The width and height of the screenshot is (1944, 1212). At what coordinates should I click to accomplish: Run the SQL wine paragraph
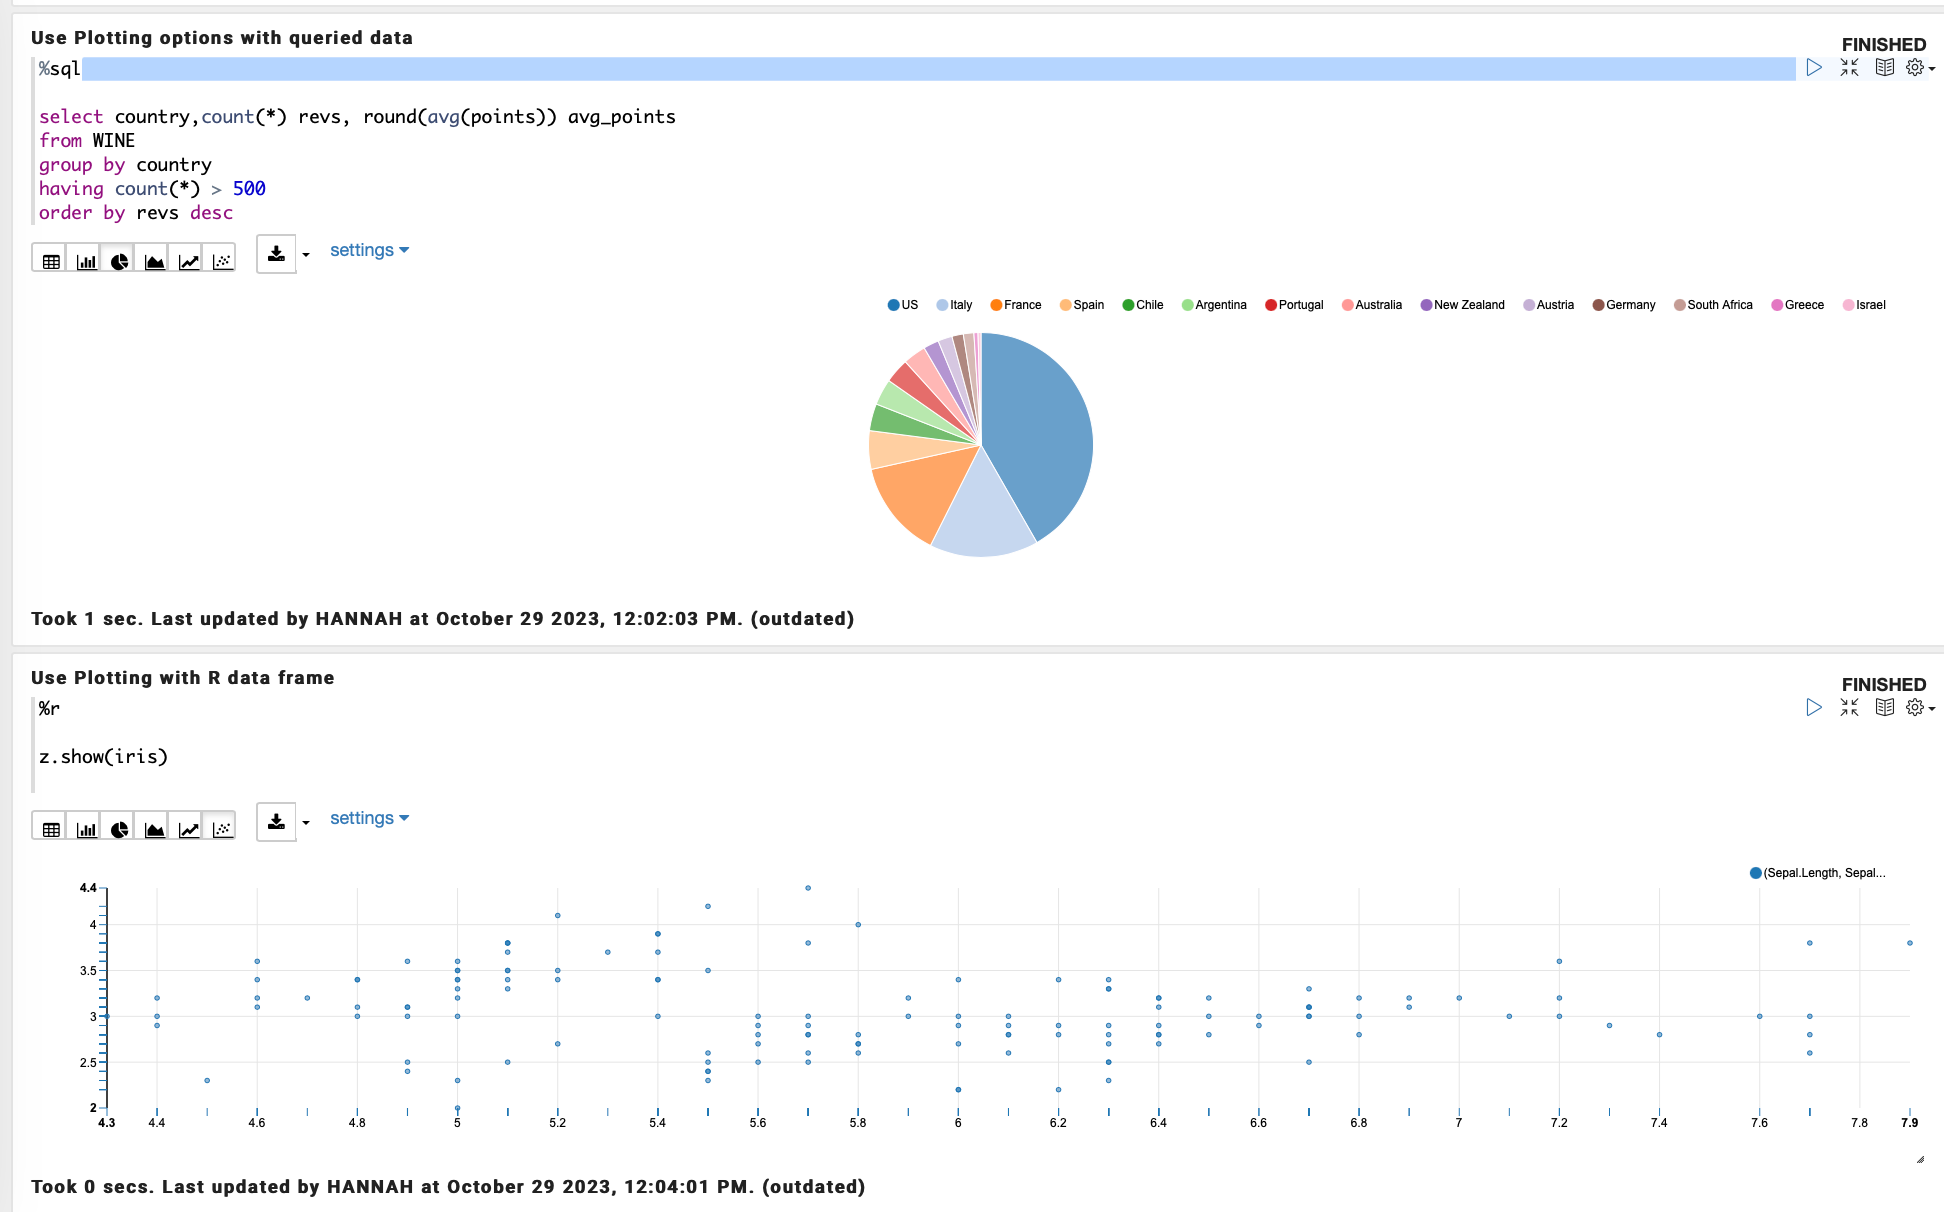[x=1814, y=68]
